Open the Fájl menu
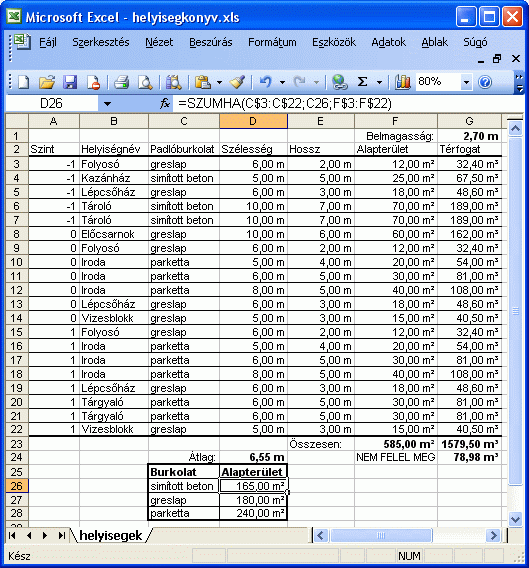 pos(48,42)
